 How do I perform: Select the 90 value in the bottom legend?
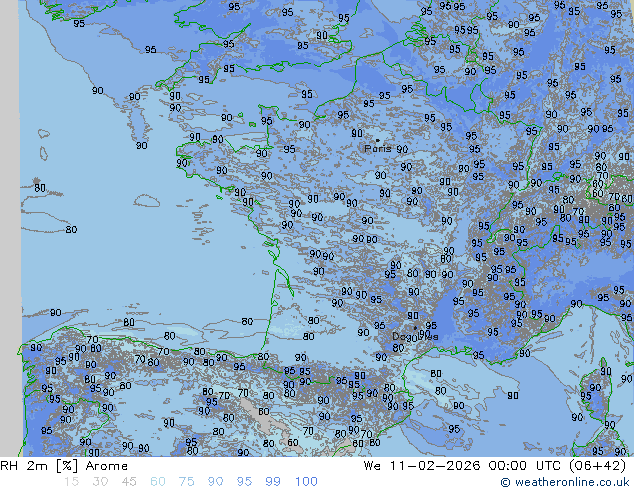pyautogui.click(x=216, y=481)
